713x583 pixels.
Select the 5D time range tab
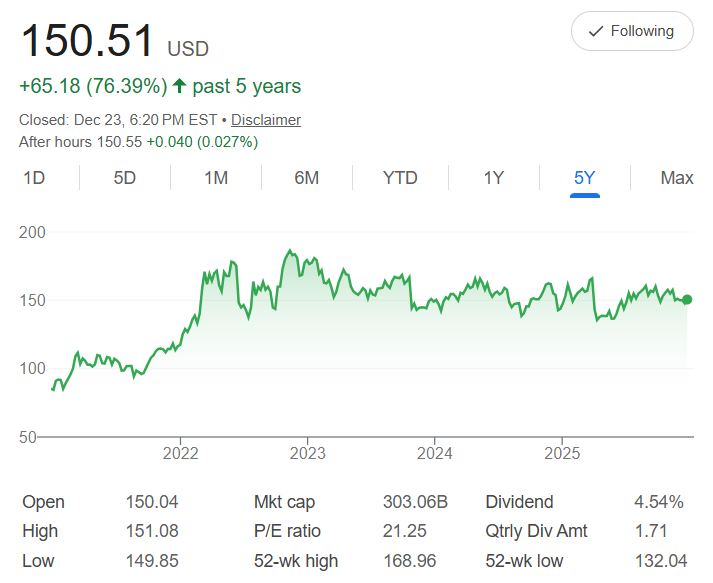[124, 178]
